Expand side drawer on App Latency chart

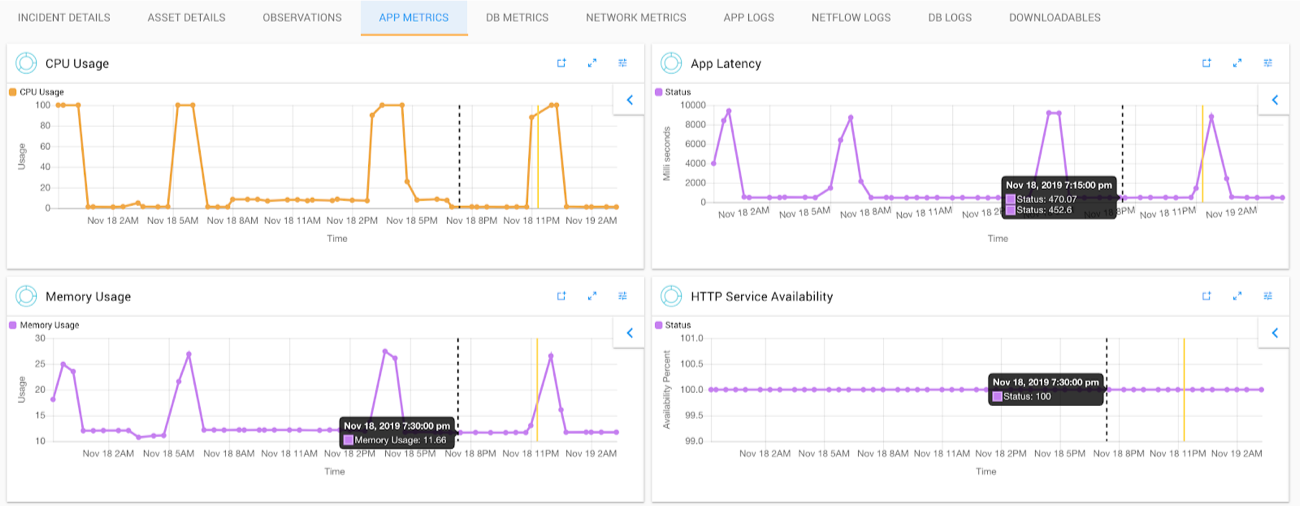[1274, 100]
